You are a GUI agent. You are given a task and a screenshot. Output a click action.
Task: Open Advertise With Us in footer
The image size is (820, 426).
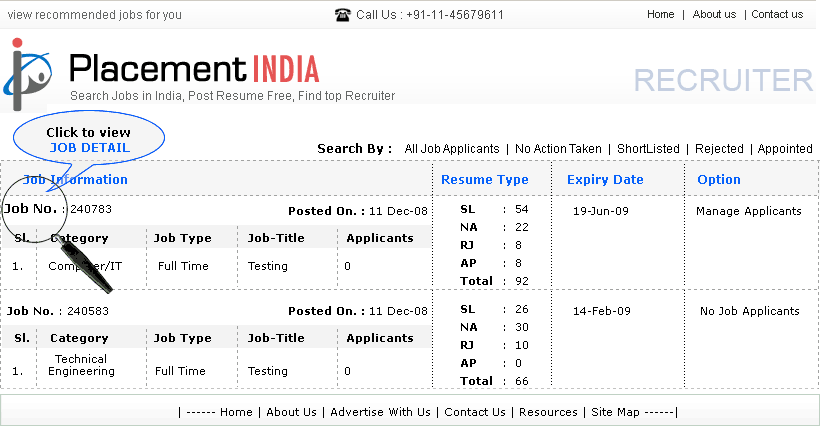[380, 412]
